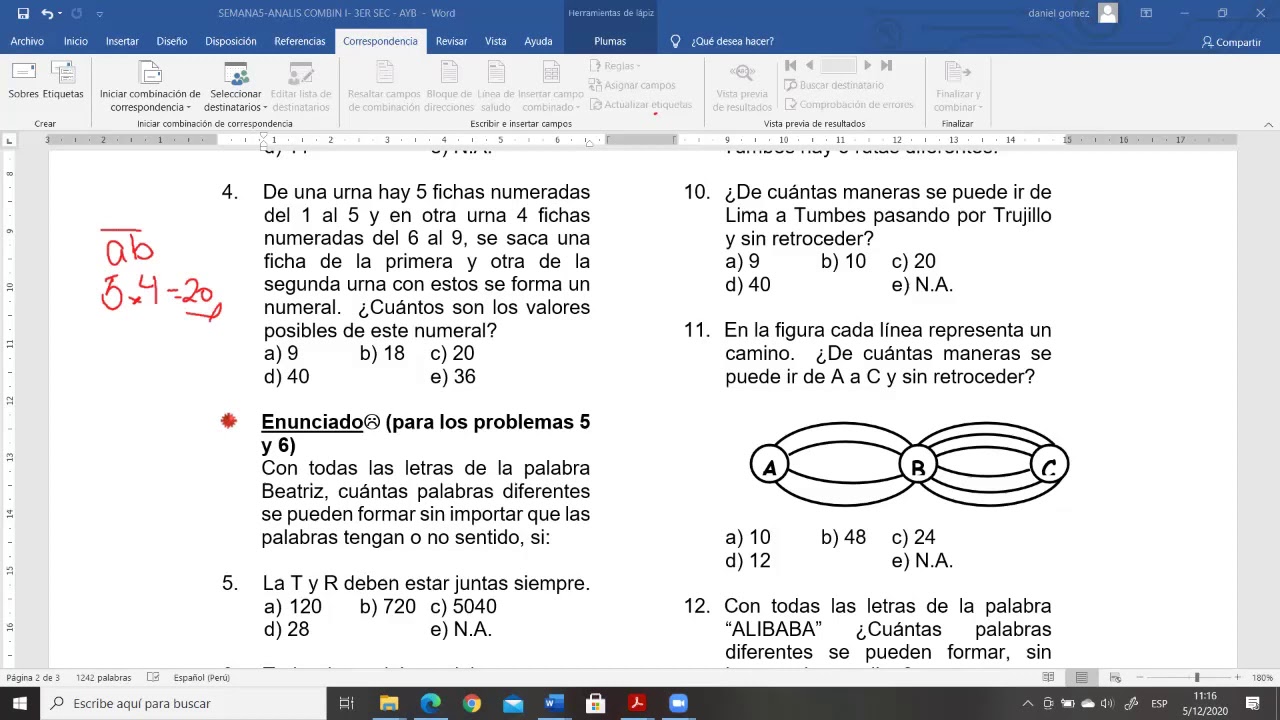
Task: Click the daniel gomez account avatar
Action: click(x=1107, y=13)
